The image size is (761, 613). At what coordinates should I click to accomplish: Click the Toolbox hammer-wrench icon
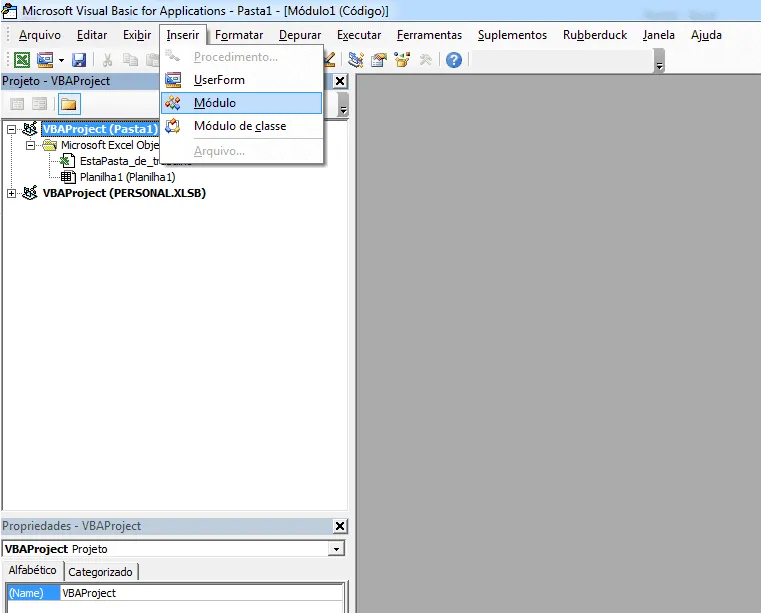[x=426, y=60]
